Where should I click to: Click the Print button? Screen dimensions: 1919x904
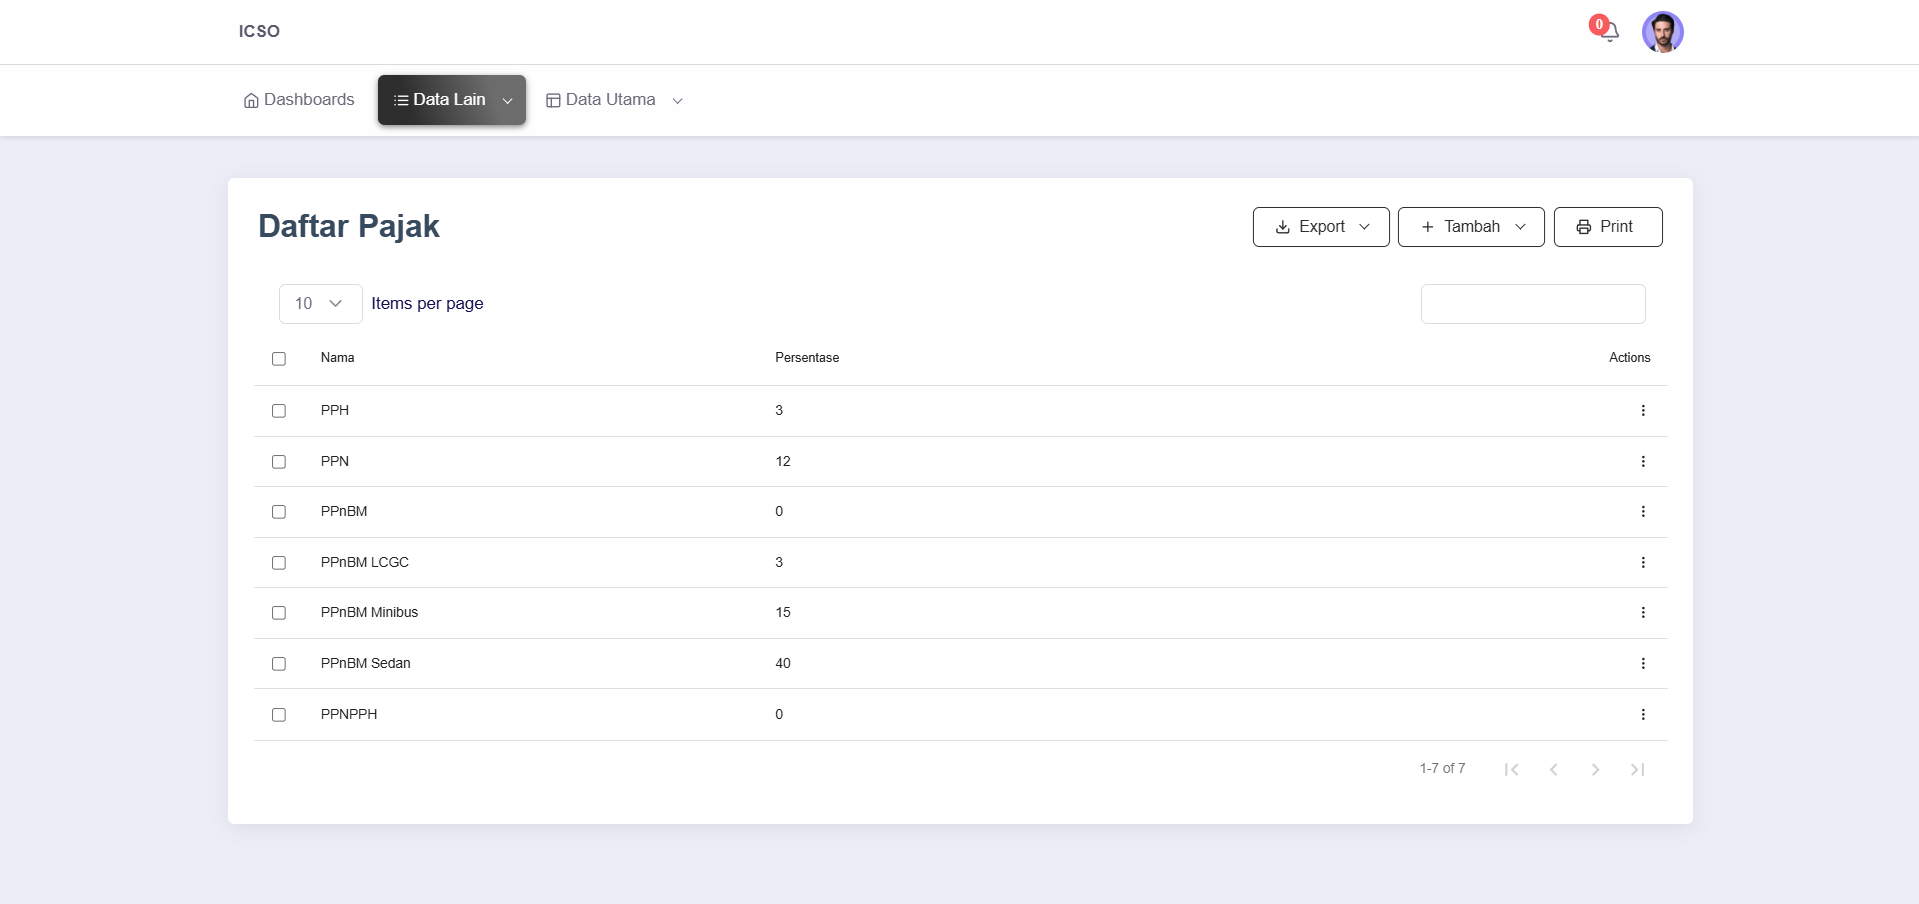pyautogui.click(x=1607, y=227)
